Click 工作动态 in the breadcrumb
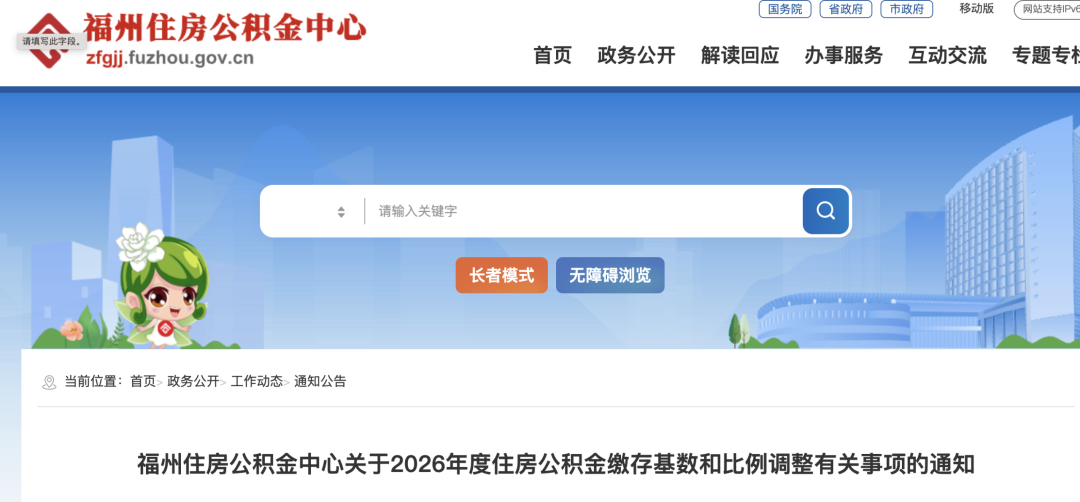The width and height of the screenshot is (1080, 502). pos(256,381)
